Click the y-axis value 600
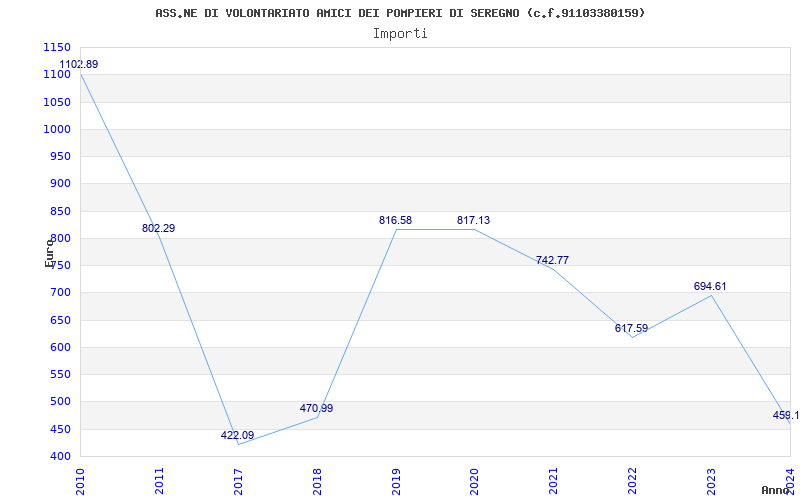 61,347
